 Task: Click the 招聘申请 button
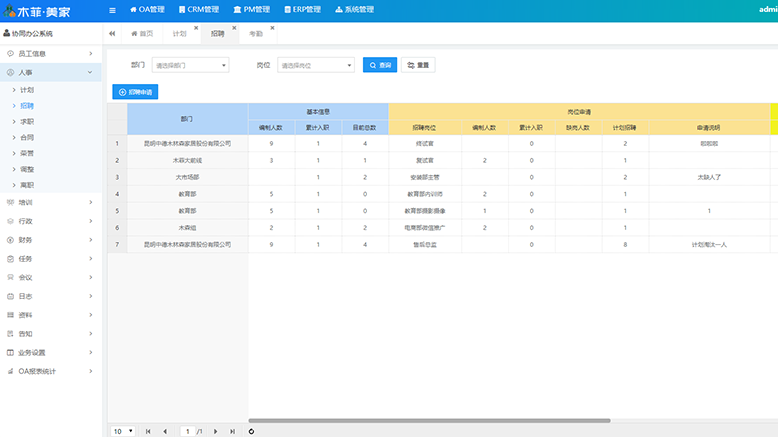[x=135, y=92]
